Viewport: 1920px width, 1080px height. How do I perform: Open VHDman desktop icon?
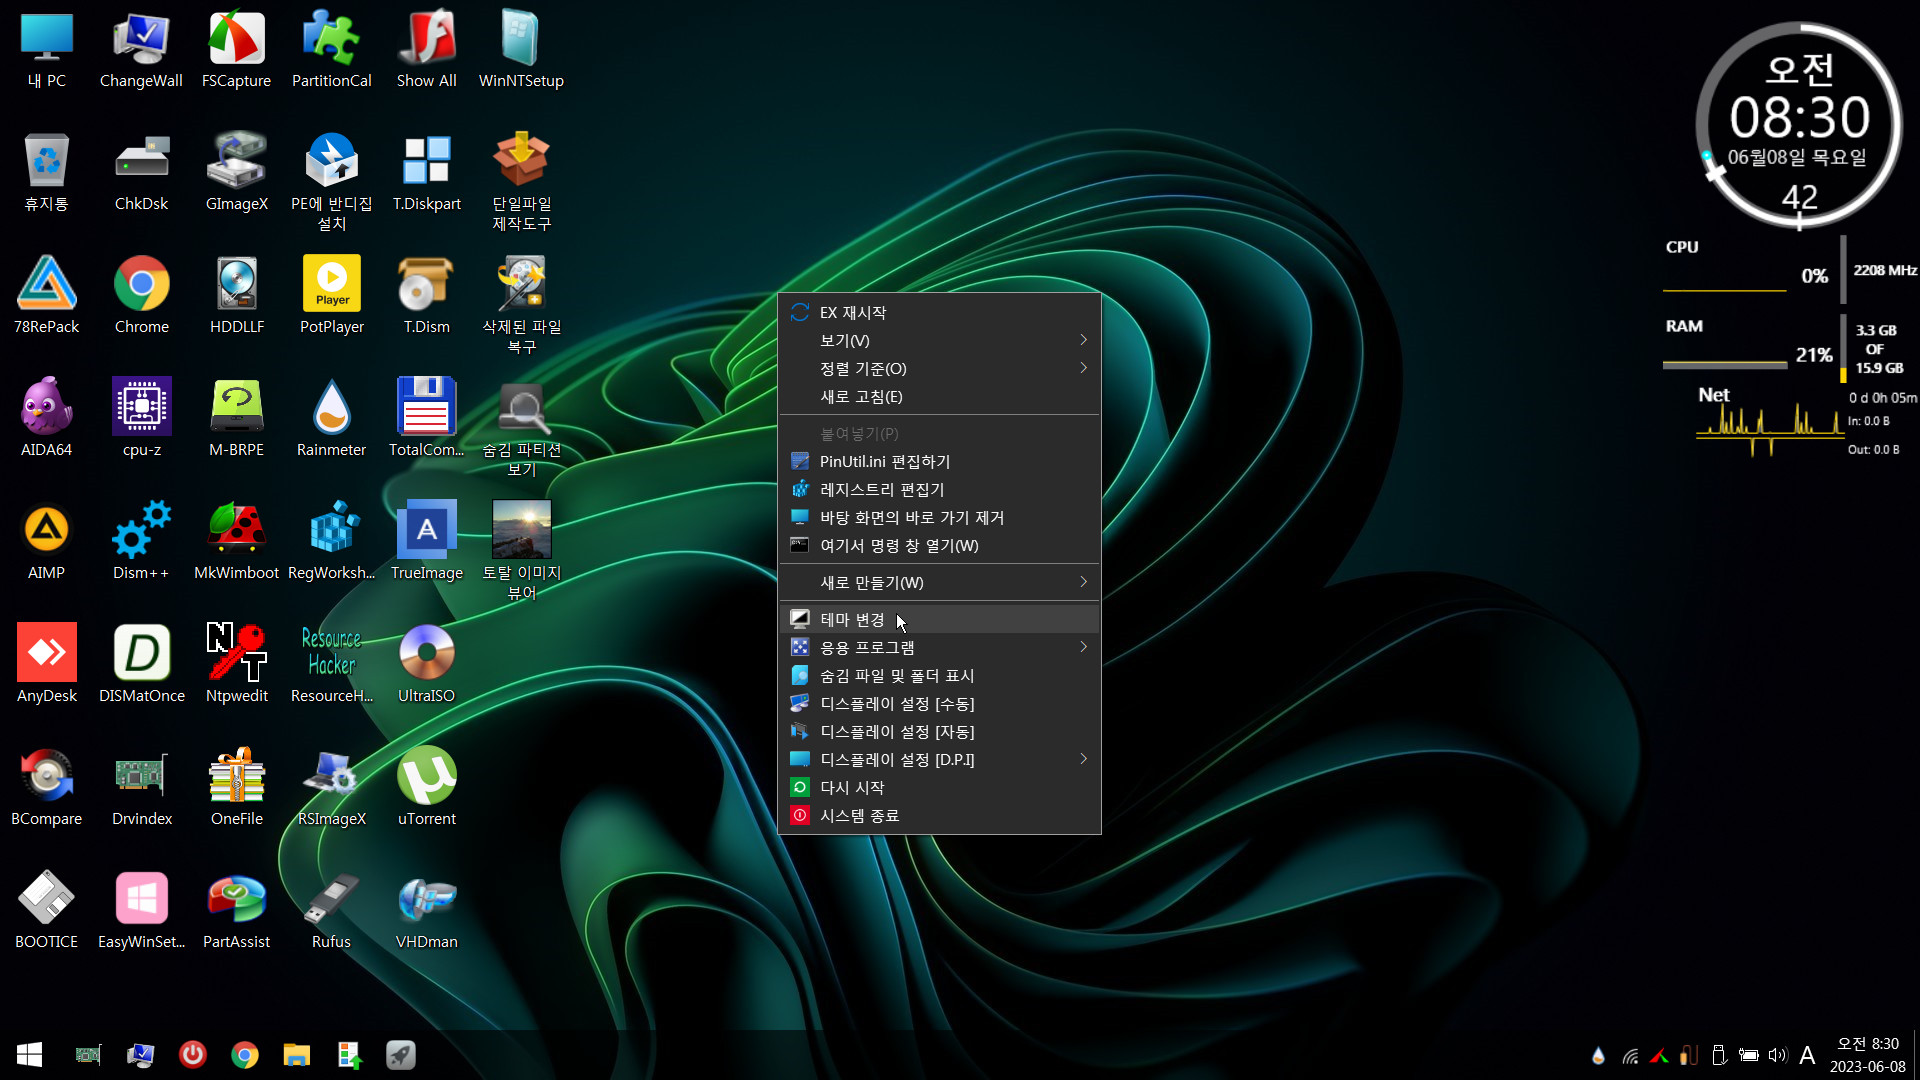pos(426,911)
